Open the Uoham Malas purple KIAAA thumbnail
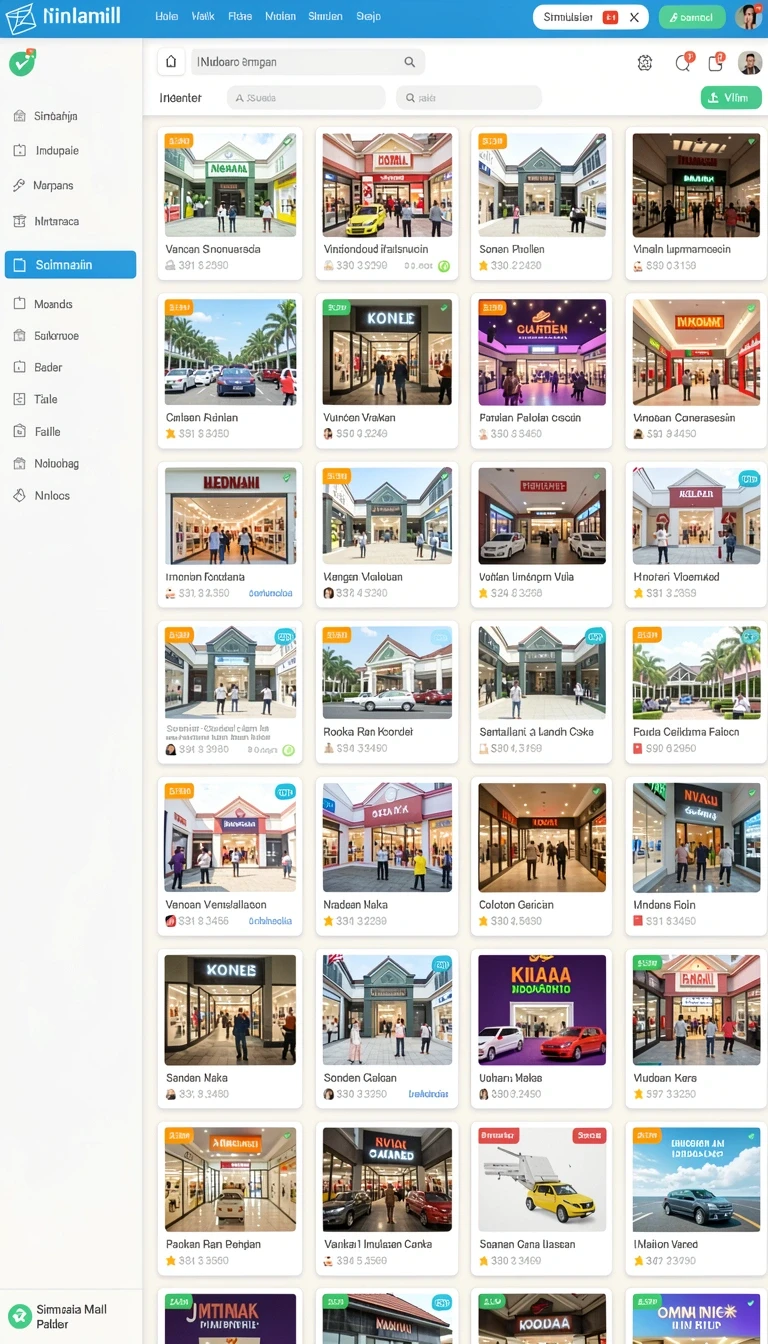The width and height of the screenshot is (768, 1344). (x=542, y=1009)
